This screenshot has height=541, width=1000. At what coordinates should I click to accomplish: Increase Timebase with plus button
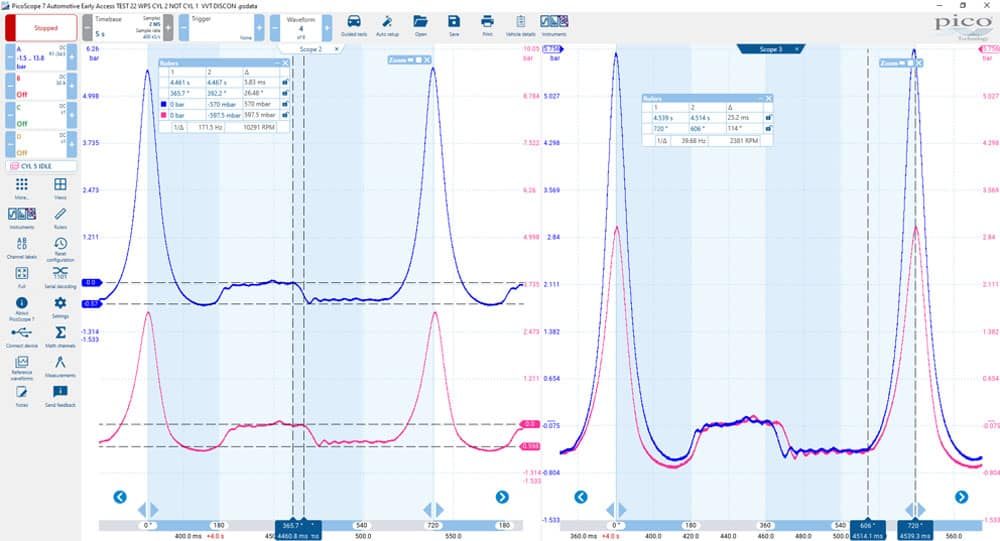168,28
